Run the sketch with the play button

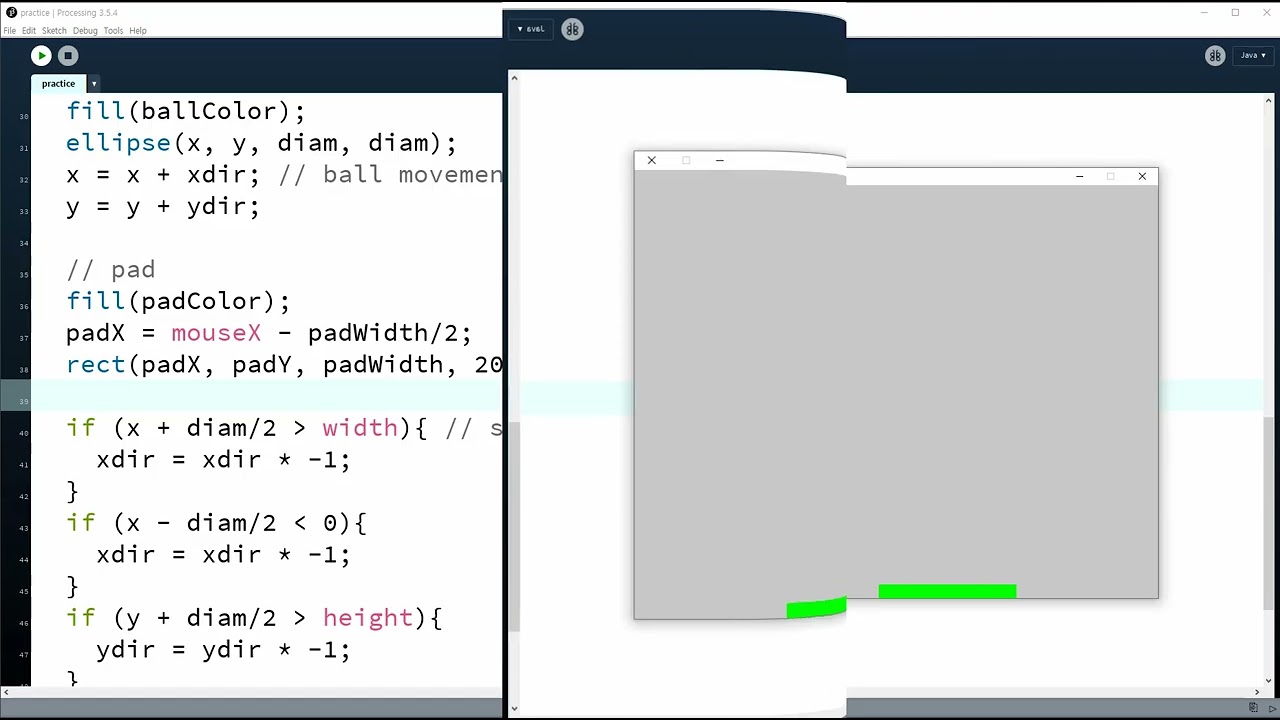(41, 56)
